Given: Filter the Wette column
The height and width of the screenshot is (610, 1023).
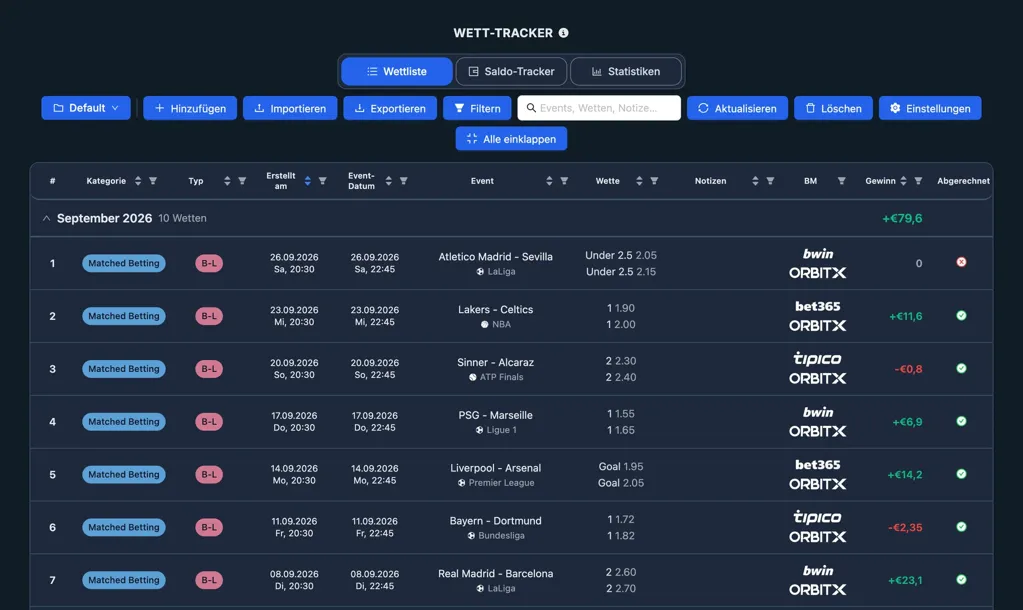Looking at the screenshot, I should pyautogui.click(x=654, y=181).
